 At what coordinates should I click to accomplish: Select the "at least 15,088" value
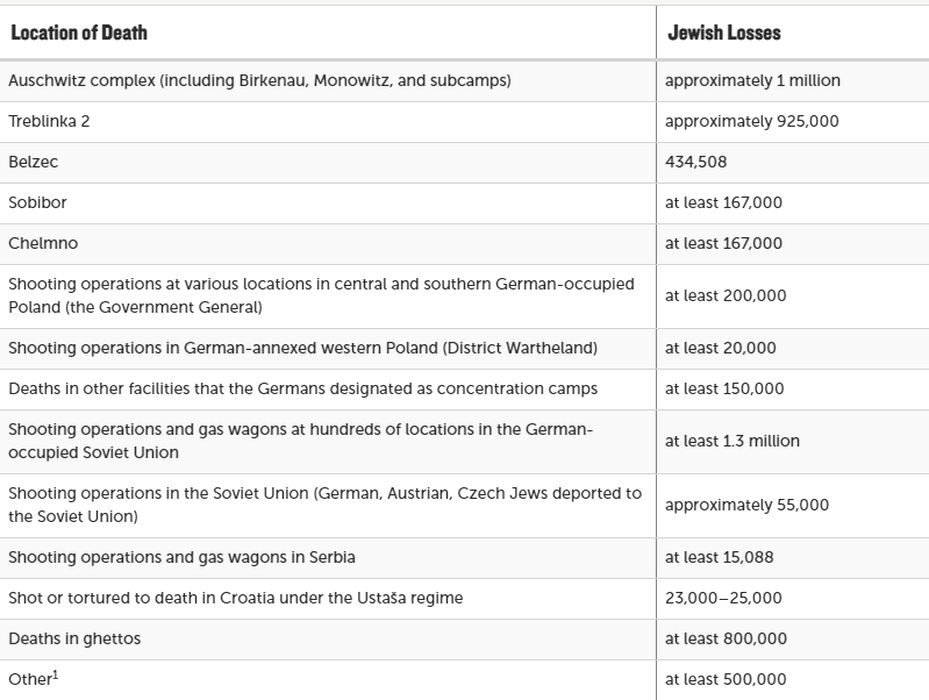(x=719, y=557)
